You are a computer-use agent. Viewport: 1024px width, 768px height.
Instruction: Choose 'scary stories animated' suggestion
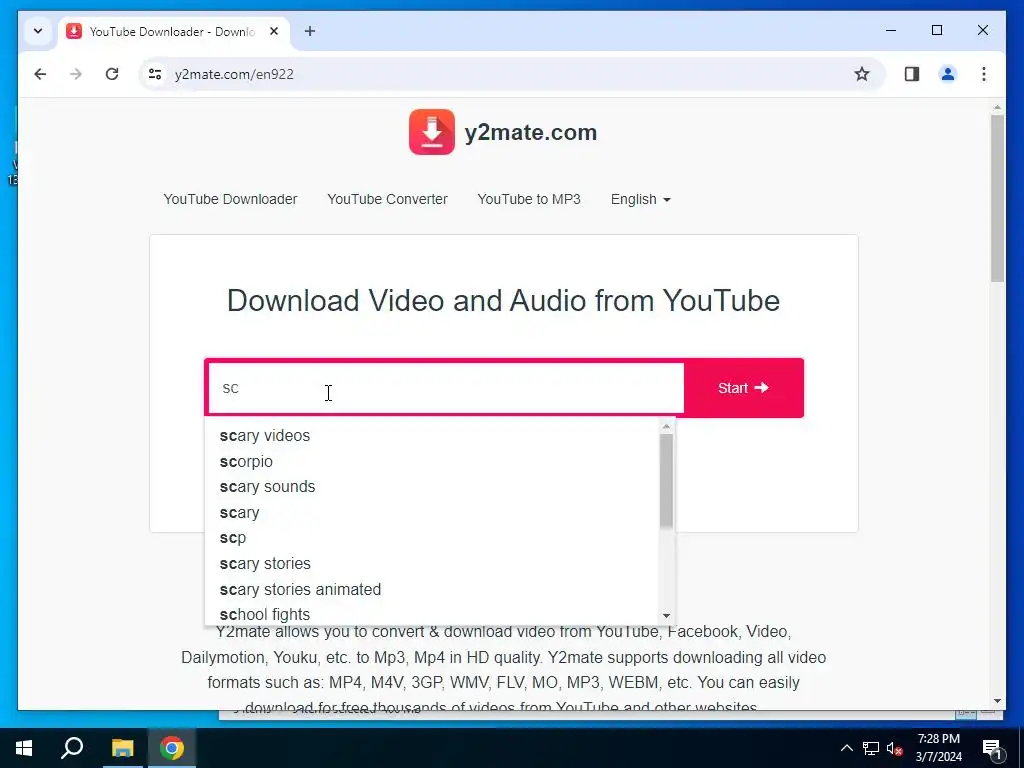[432, 590]
